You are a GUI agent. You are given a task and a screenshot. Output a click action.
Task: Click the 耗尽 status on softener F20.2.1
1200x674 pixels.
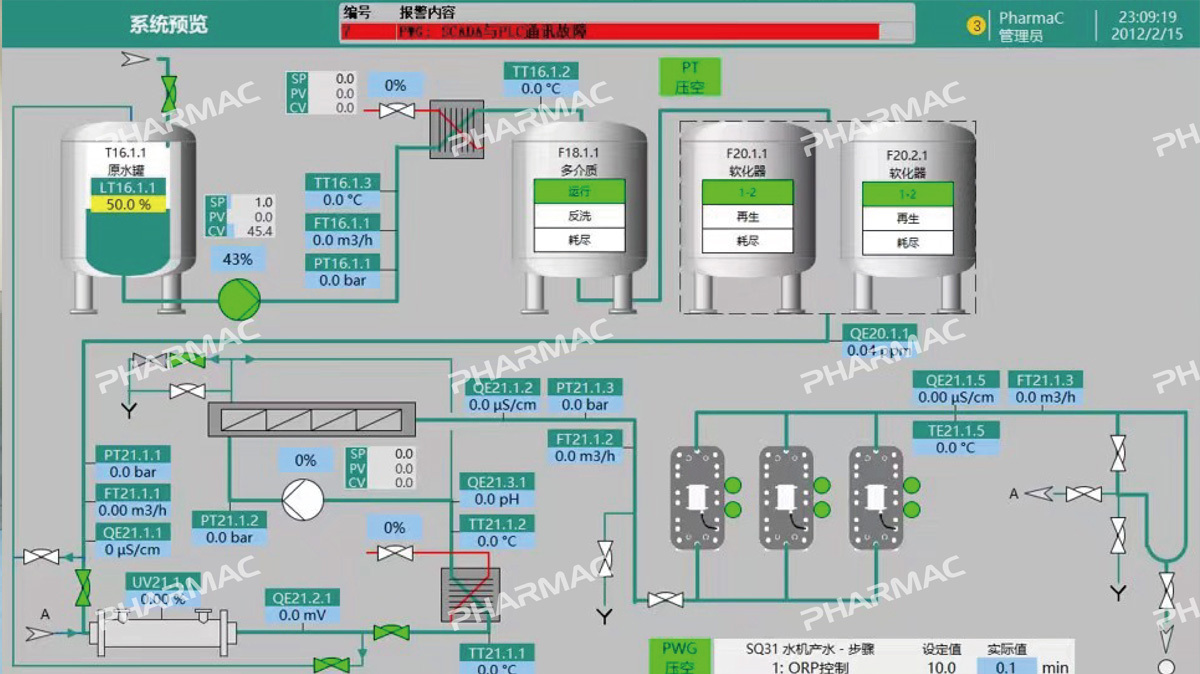click(907, 243)
